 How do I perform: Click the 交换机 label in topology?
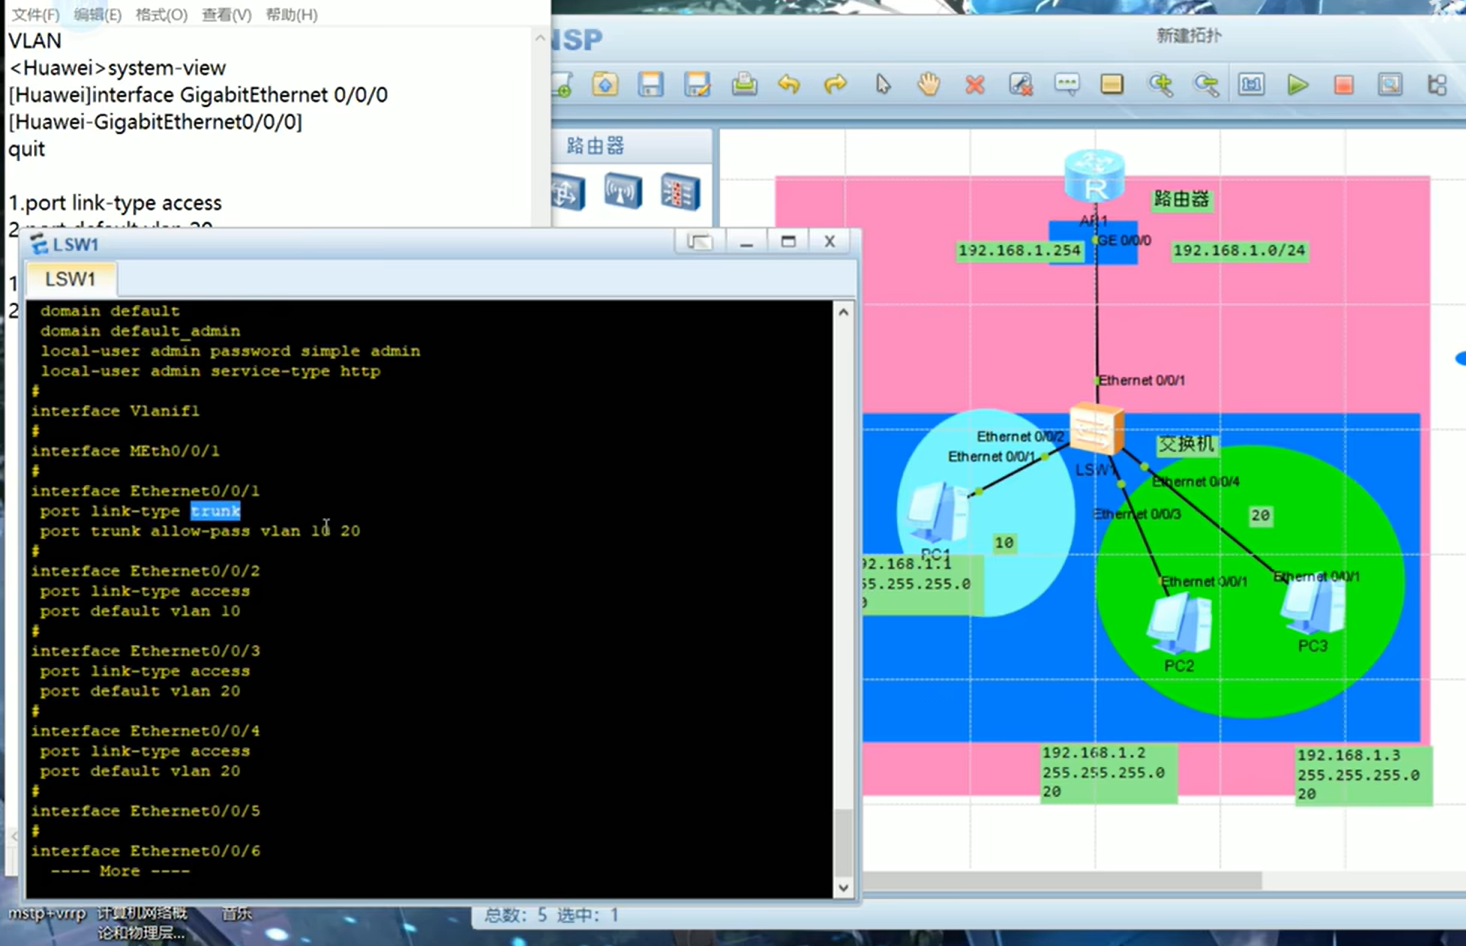tap(1187, 444)
